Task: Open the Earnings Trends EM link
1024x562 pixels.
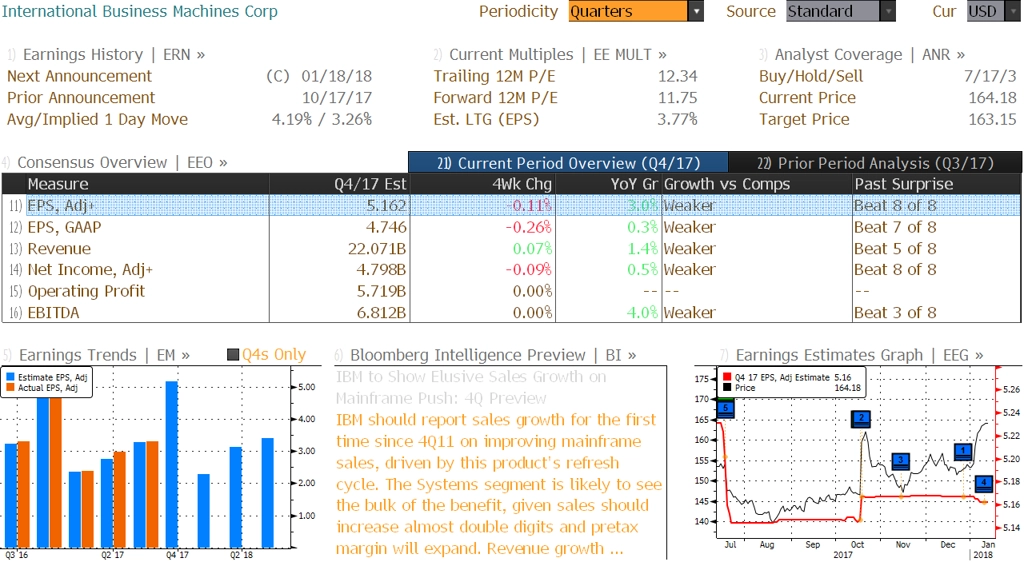Action: coord(104,355)
